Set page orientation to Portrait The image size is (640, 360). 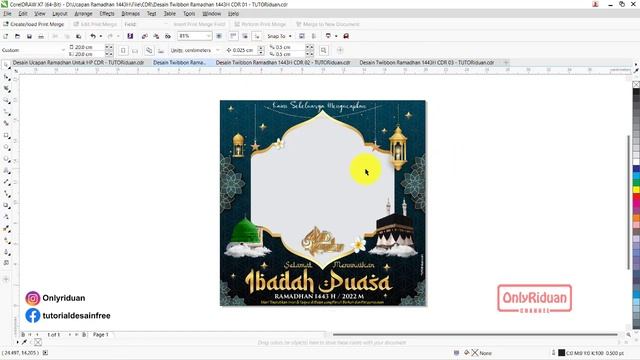coord(123,51)
